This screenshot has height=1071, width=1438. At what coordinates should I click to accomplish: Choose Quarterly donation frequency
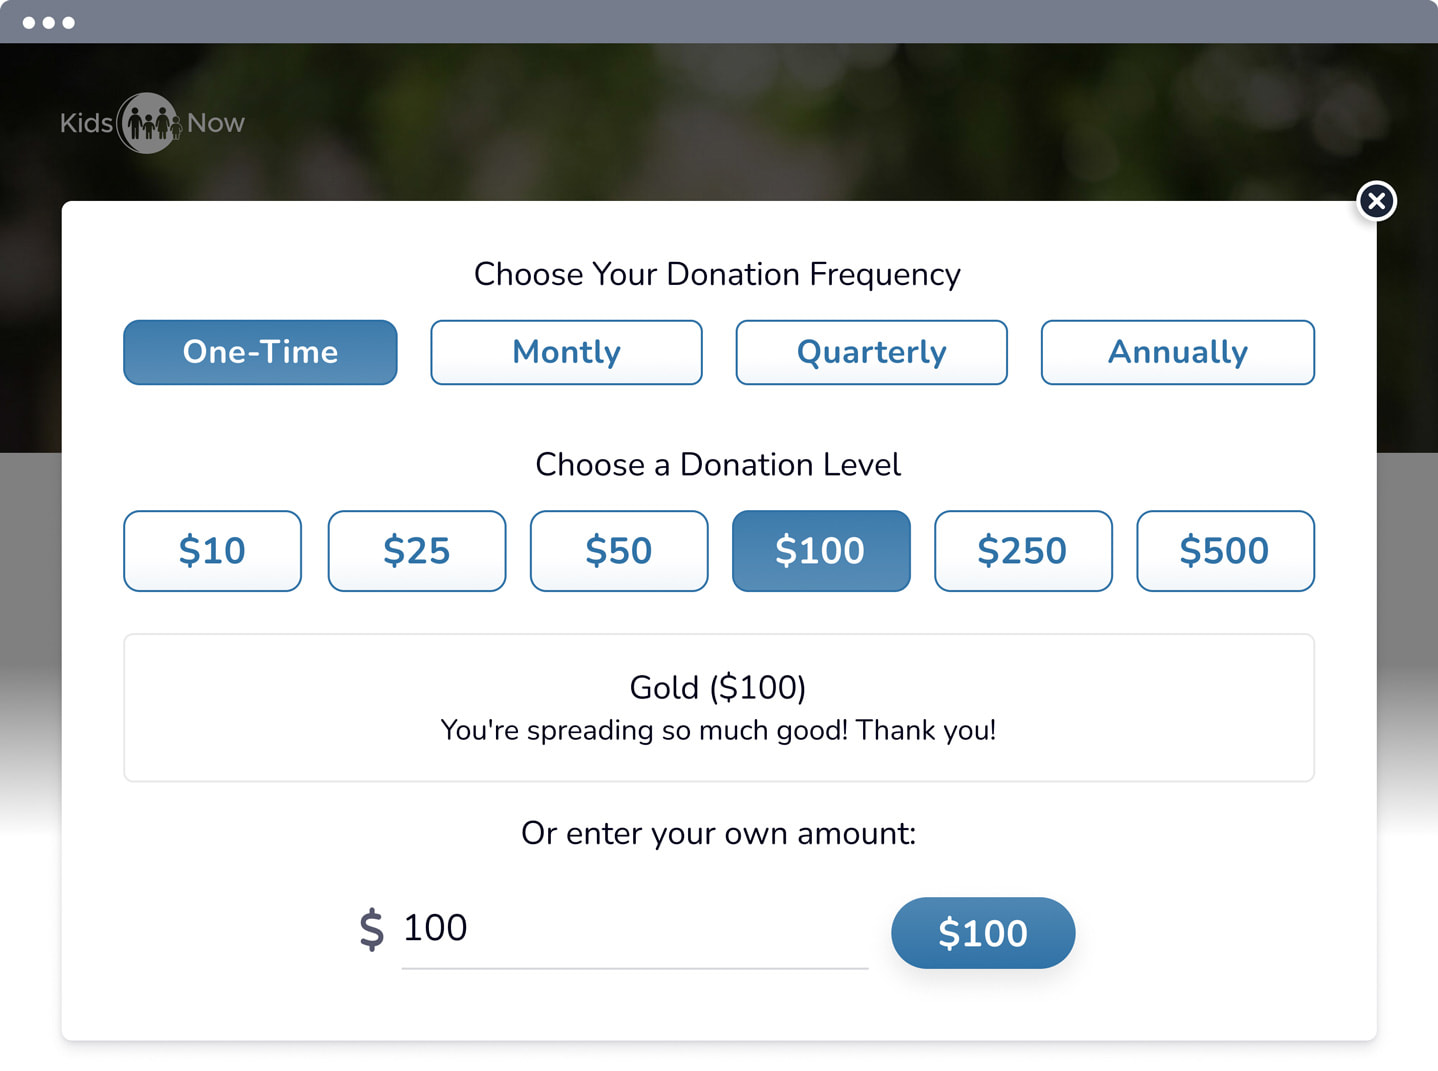(x=872, y=352)
